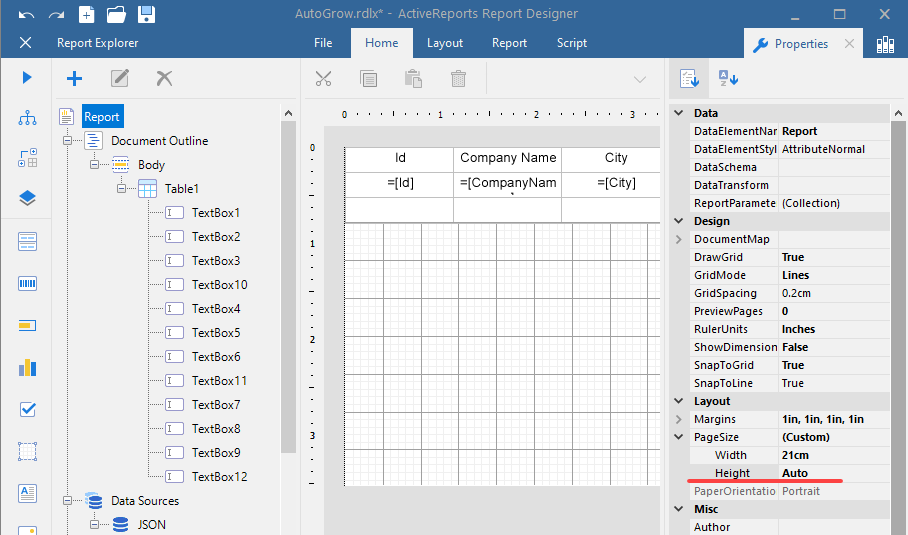
Task: Select TextBox12 in the explorer tree
Action: [x=219, y=477]
